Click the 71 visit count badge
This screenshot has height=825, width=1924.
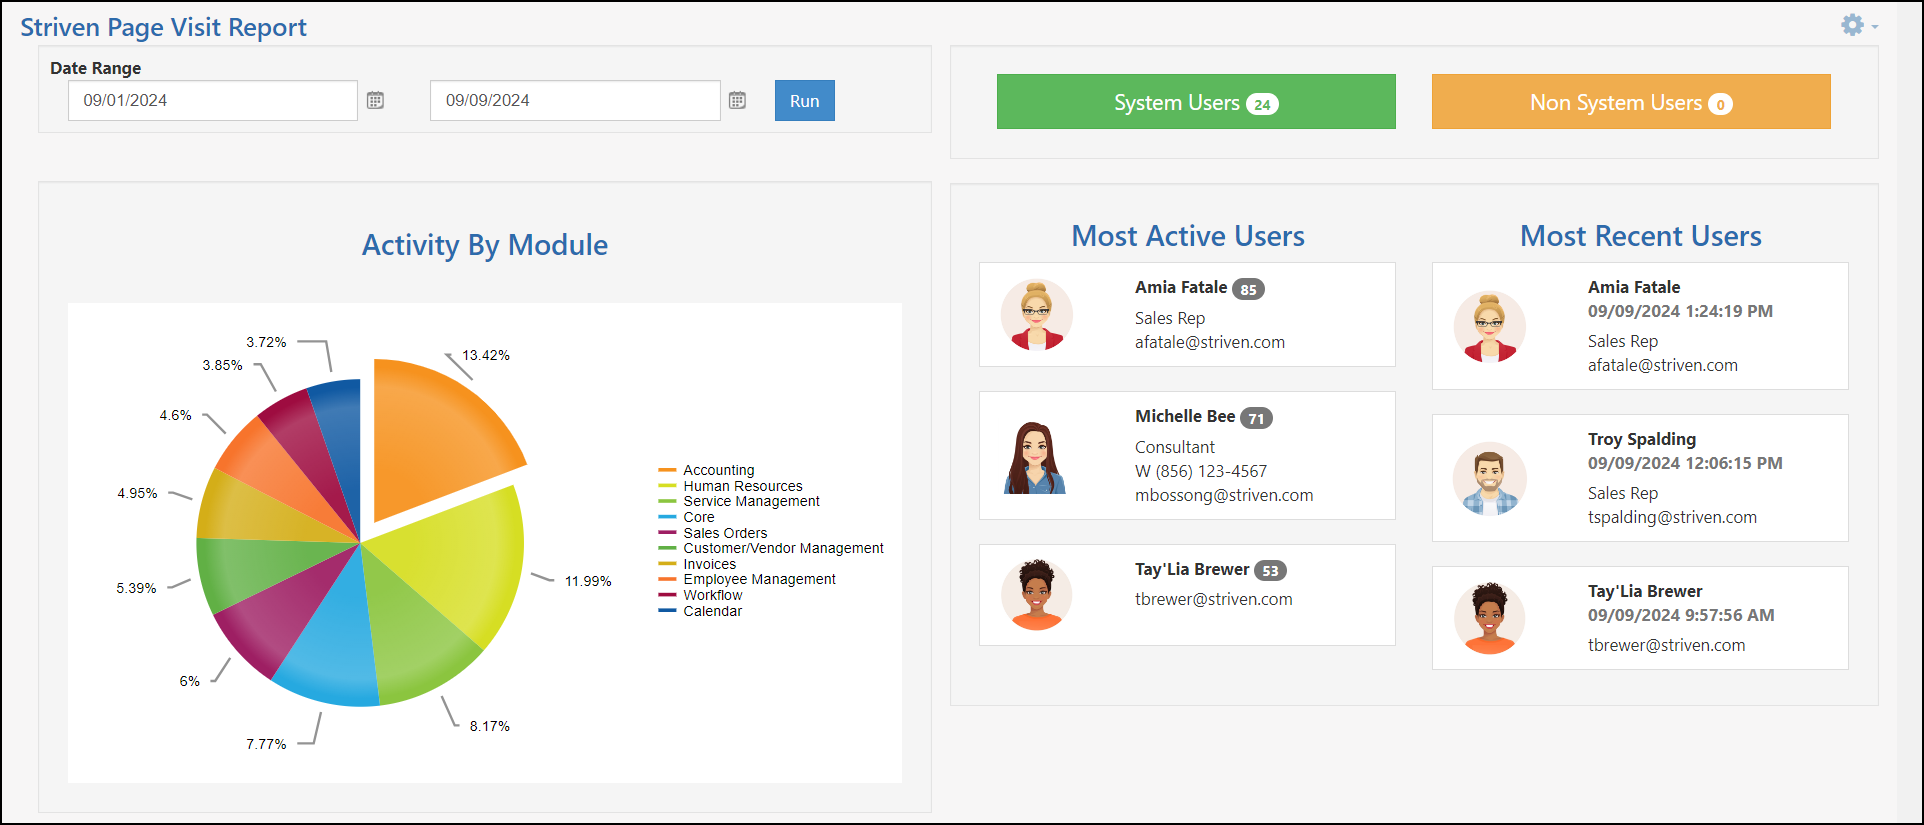tap(1256, 418)
